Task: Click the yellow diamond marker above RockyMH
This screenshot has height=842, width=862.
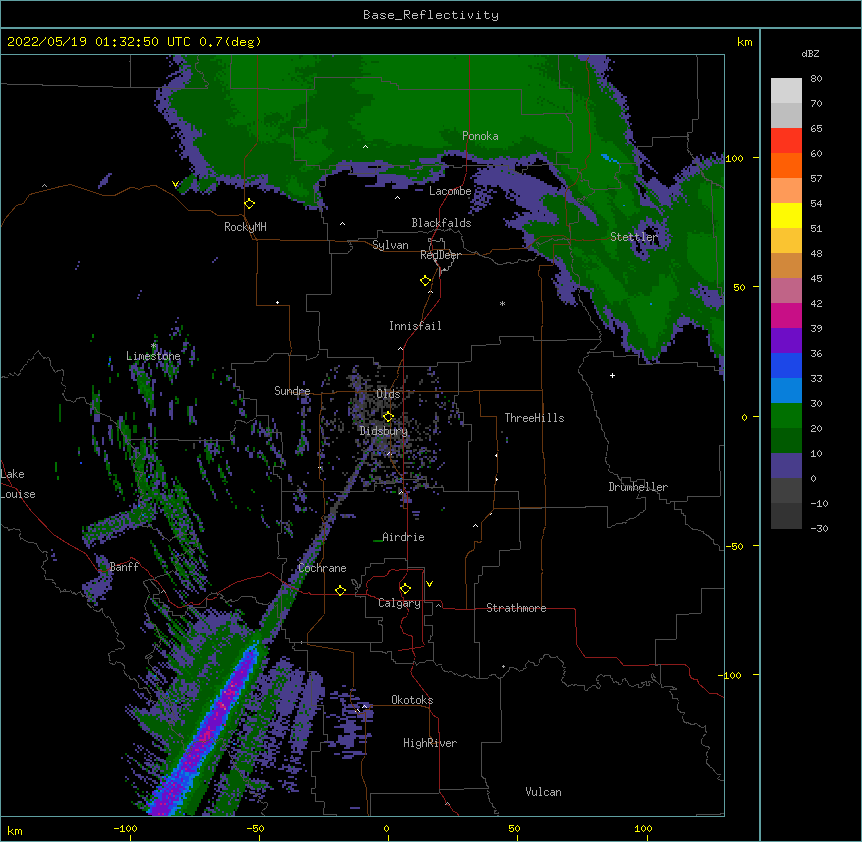Action: (x=250, y=204)
